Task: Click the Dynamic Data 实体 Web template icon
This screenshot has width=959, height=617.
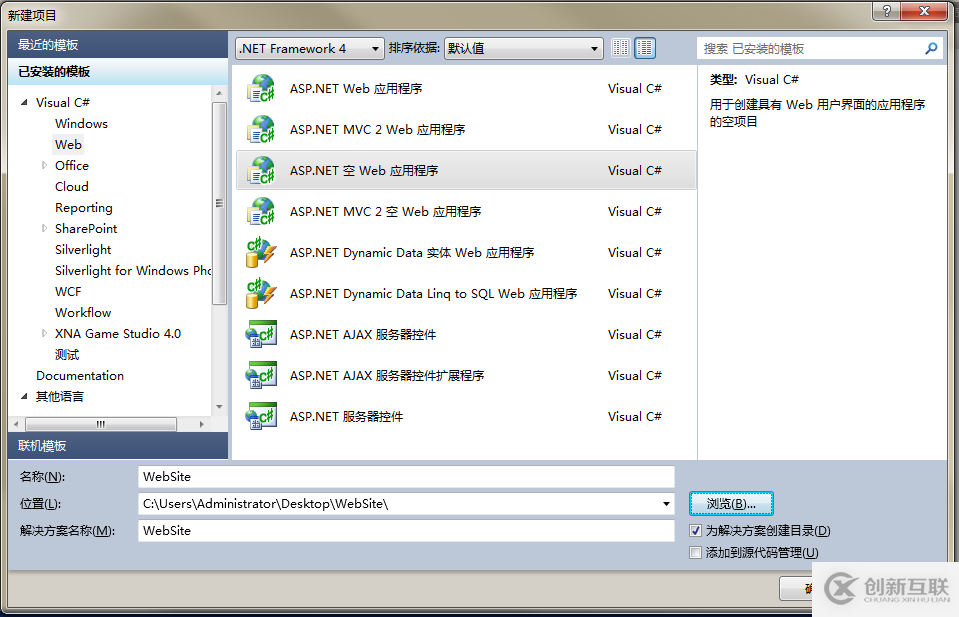Action: click(x=261, y=252)
